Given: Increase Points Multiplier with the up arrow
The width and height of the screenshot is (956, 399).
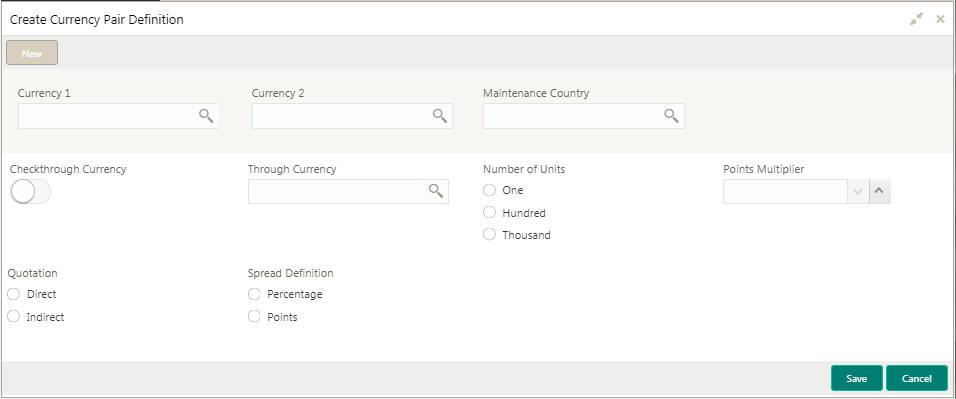Looking at the screenshot, I should [880, 191].
